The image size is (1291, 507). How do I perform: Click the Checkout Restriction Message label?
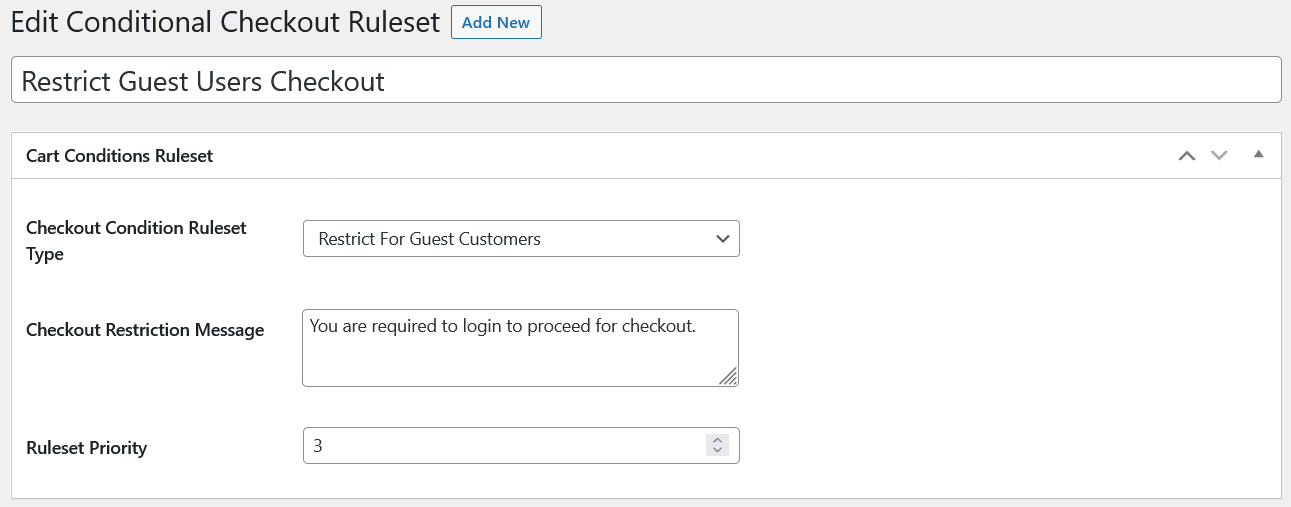click(145, 330)
